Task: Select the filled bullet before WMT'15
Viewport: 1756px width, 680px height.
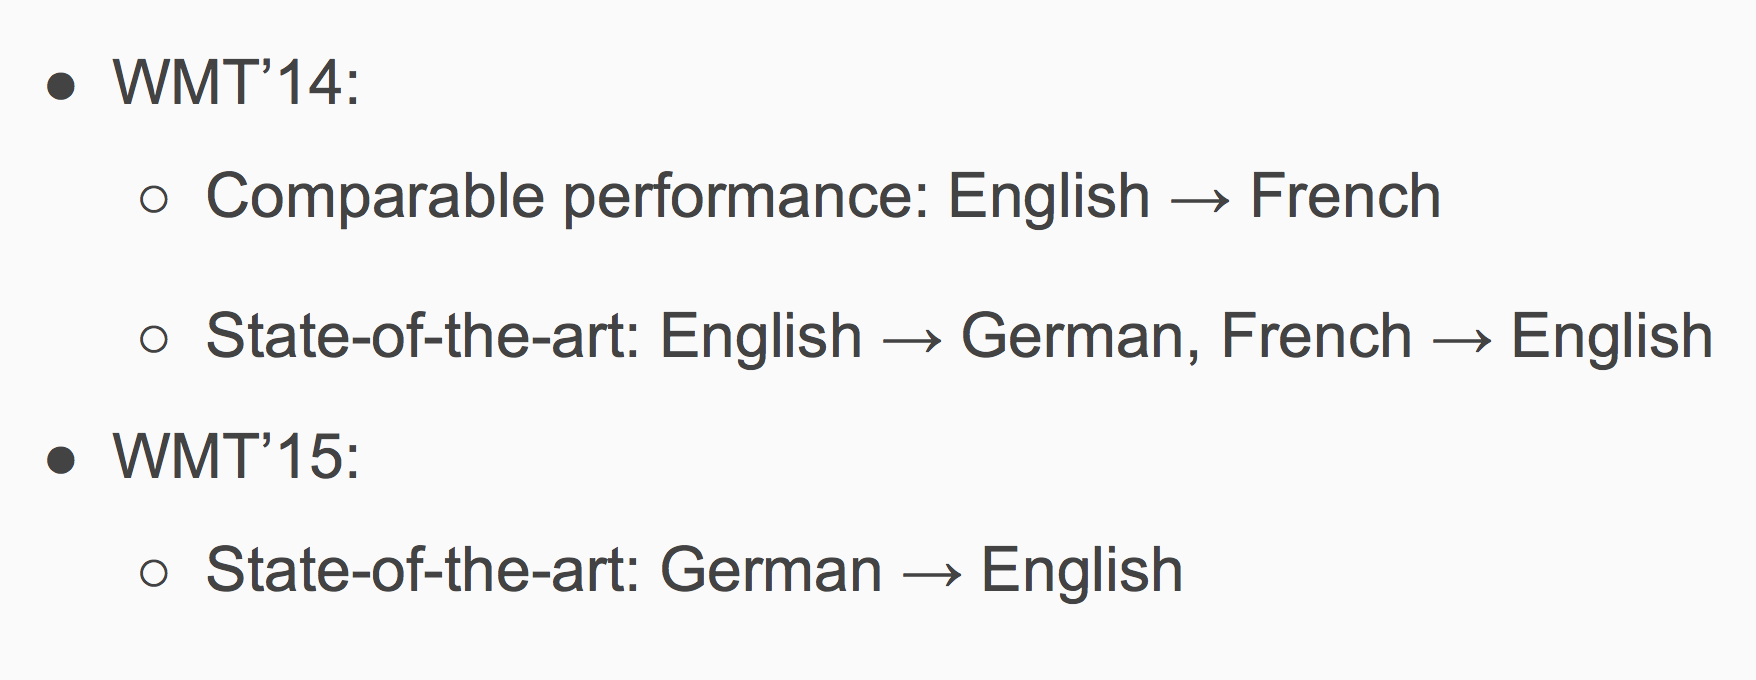Action: [61, 461]
